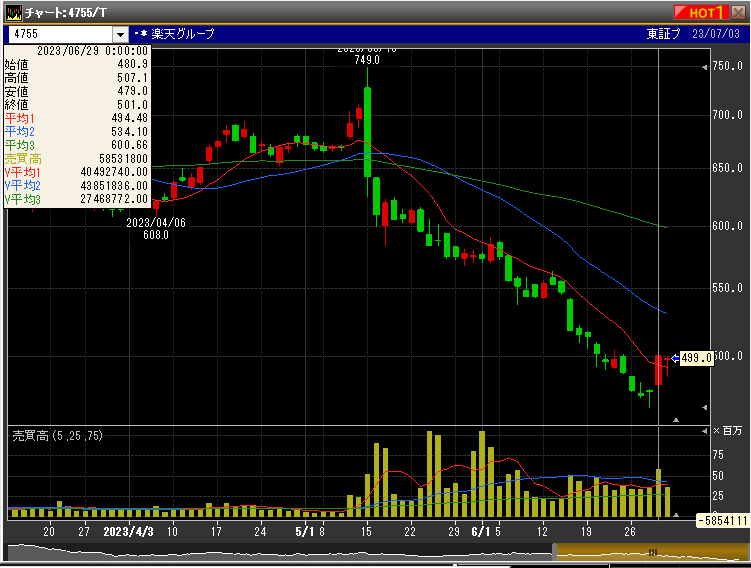
Task: Click the 東証プ market label
Action: pyautogui.click(x=663, y=34)
